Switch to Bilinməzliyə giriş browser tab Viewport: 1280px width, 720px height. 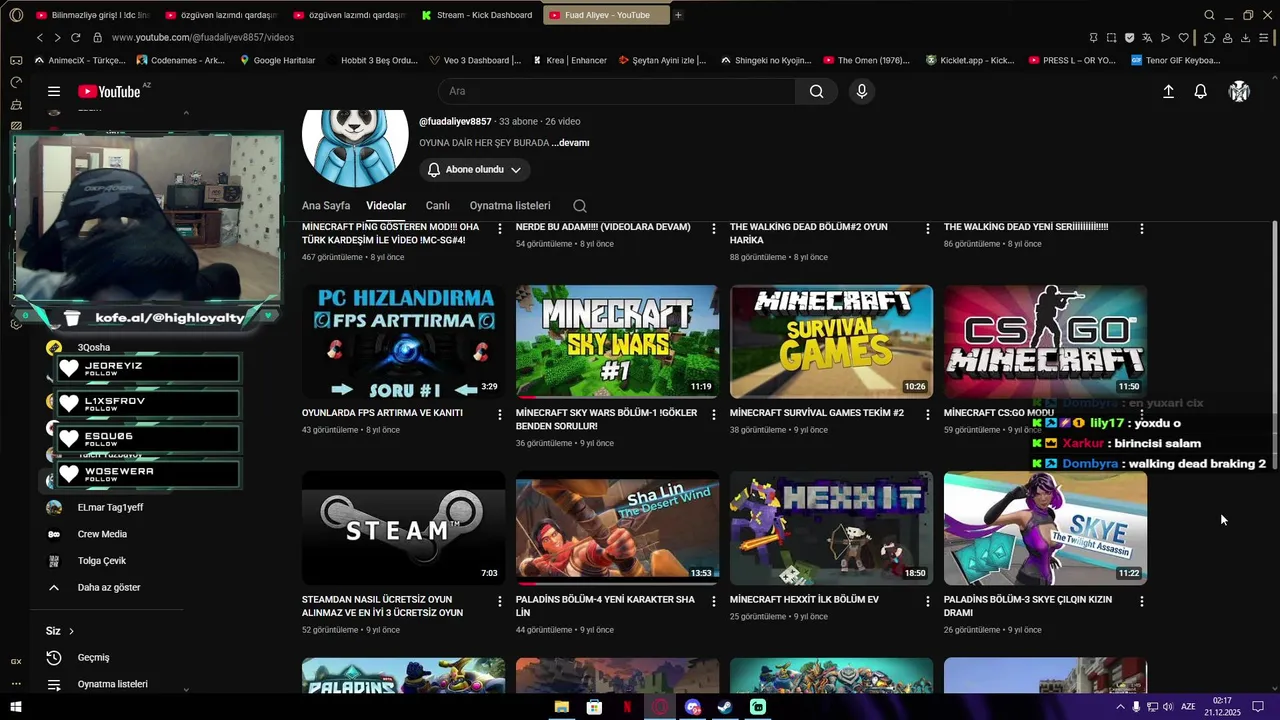[x=92, y=15]
